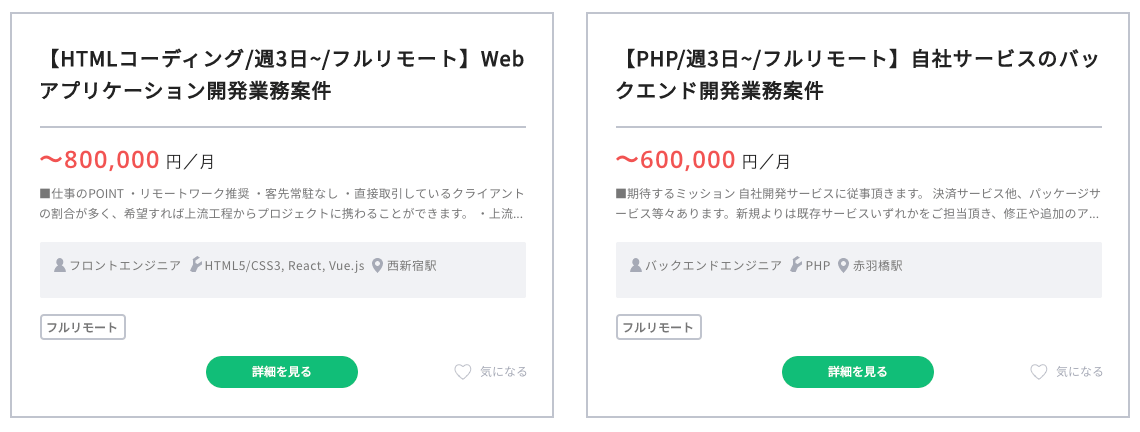Open the PHP 自社サービス backend job title
The image size is (1140, 432).
click(858, 76)
